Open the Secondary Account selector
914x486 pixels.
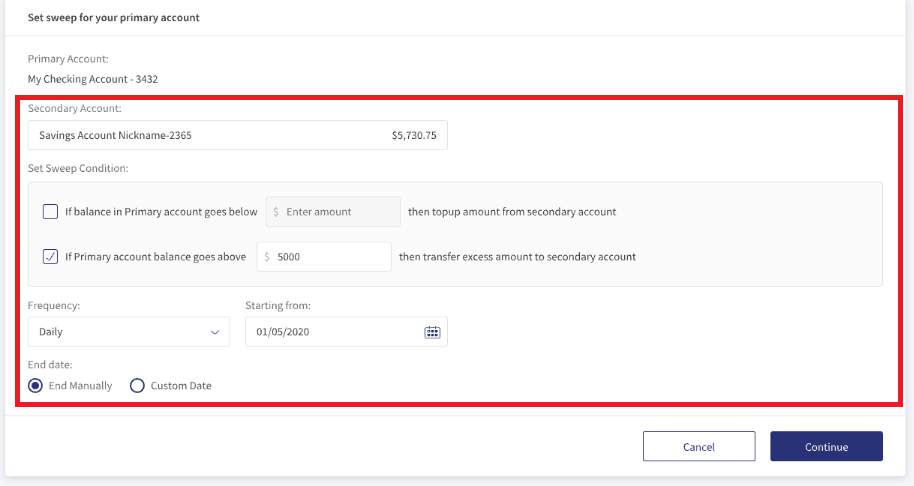238,135
